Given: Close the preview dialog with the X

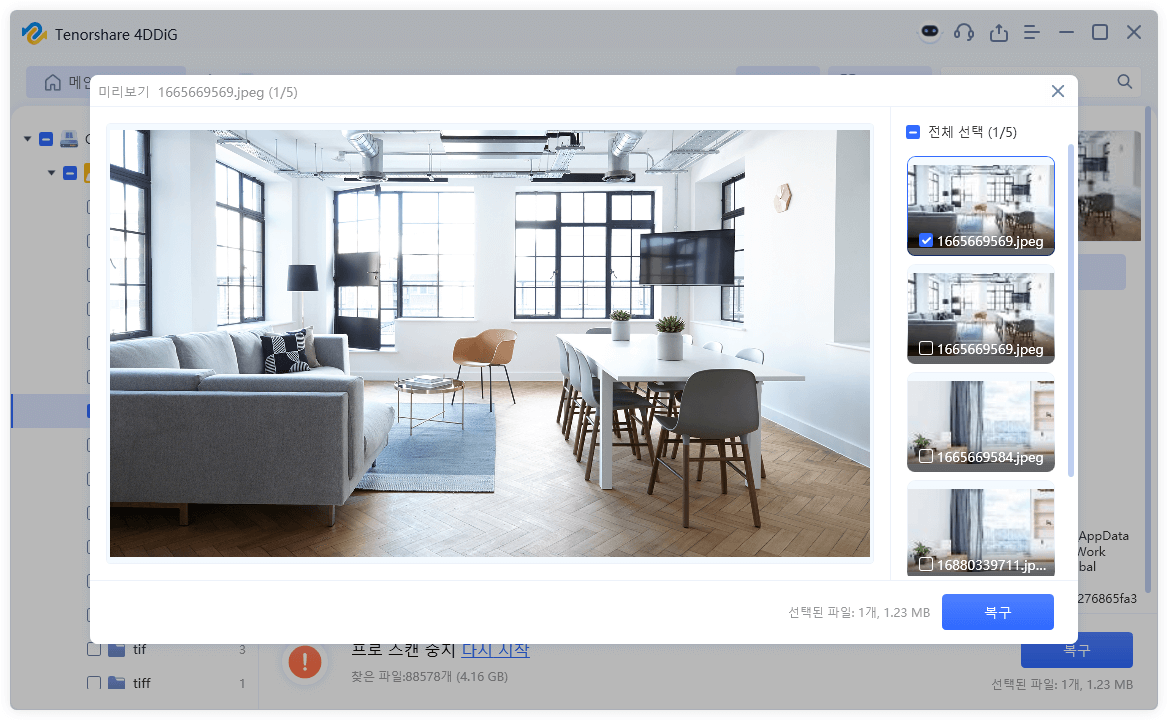Looking at the screenshot, I should coord(1058,91).
